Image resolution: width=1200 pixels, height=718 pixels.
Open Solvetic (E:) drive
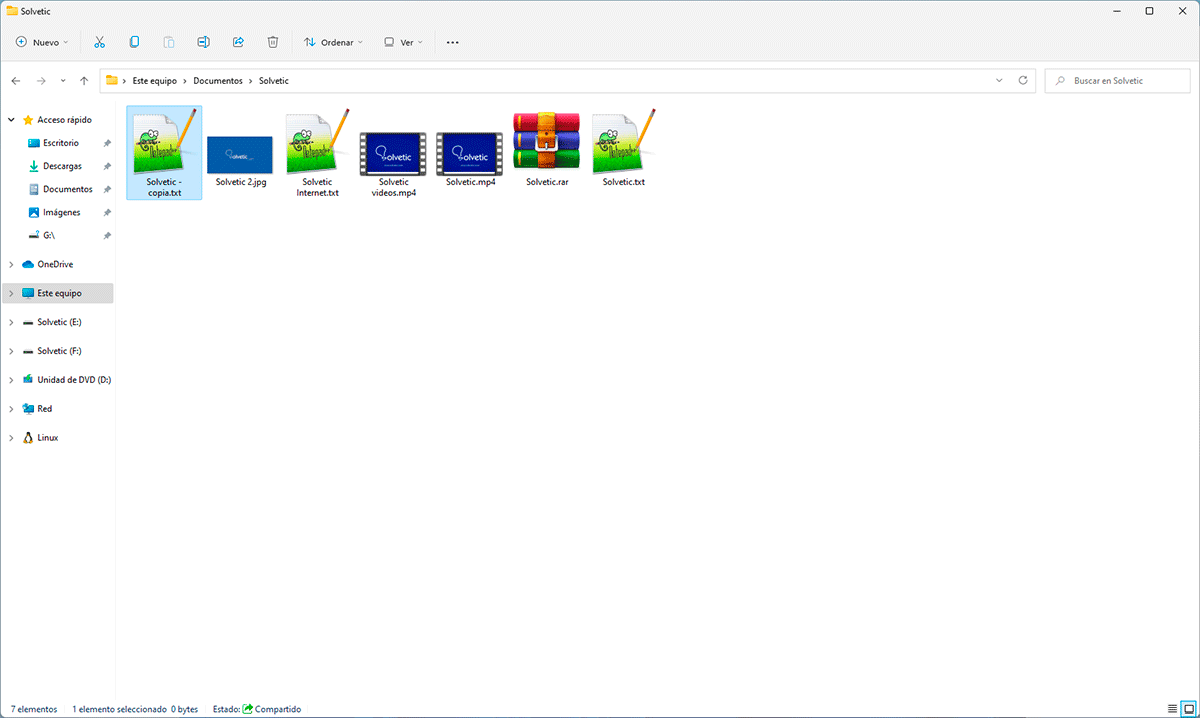coord(60,322)
